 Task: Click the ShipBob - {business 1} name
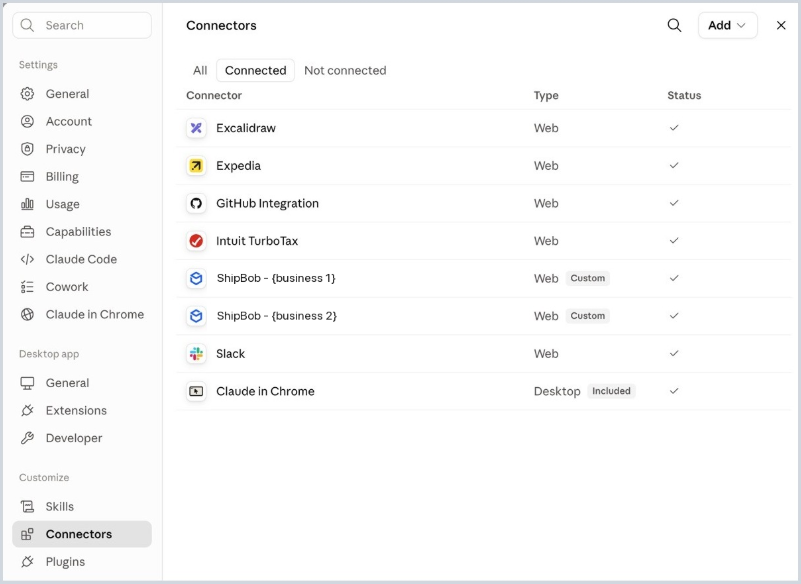276,278
